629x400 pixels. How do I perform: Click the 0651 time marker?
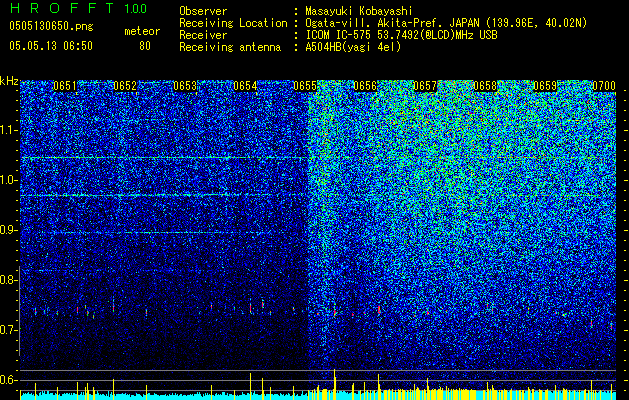pyautogui.click(x=65, y=86)
